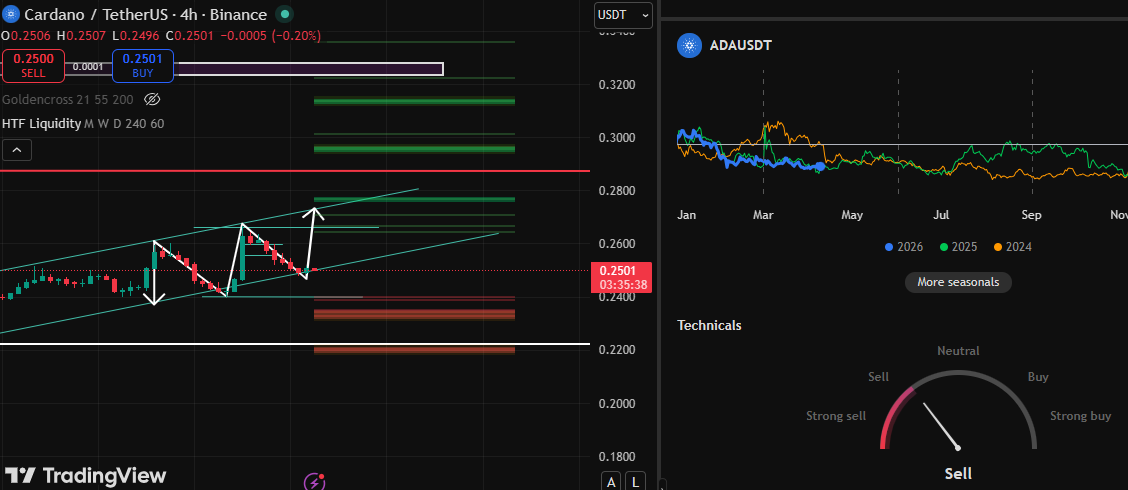The height and width of the screenshot is (490, 1128).
Task: Click the green market status dot
Action: 286,14
